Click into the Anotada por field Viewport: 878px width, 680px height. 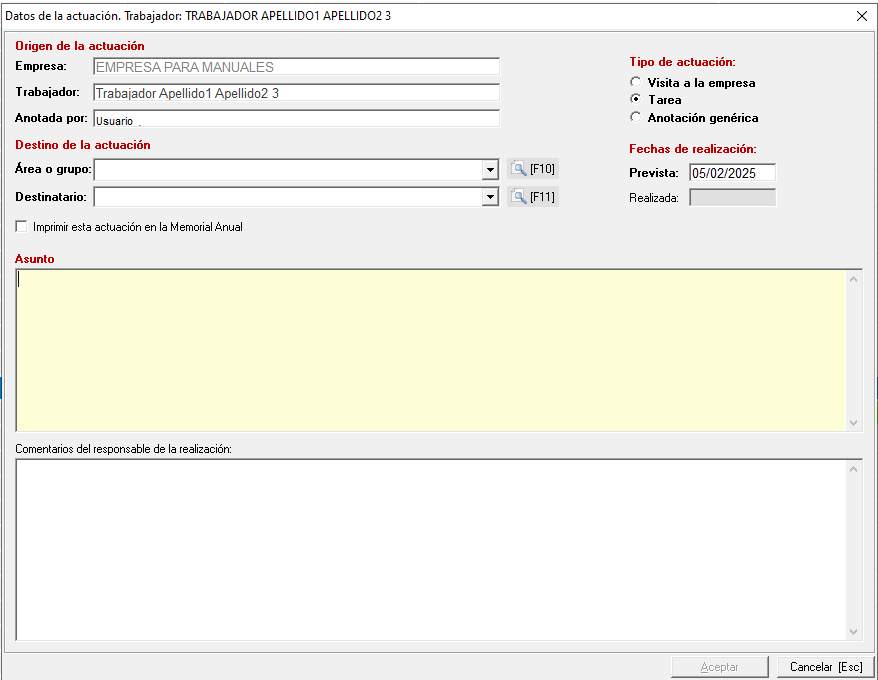[296, 119]
